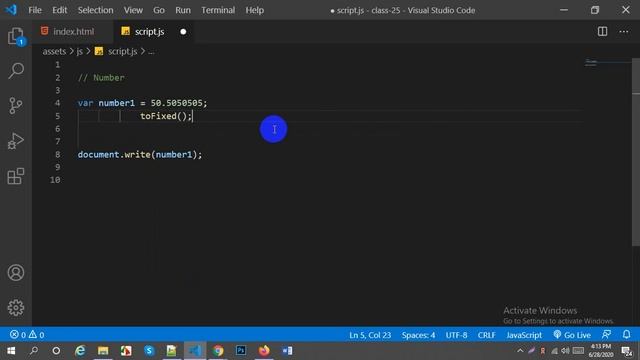Open the Accounts menu icon
Viewport: 640px width, 360px height.
(16, 273)
